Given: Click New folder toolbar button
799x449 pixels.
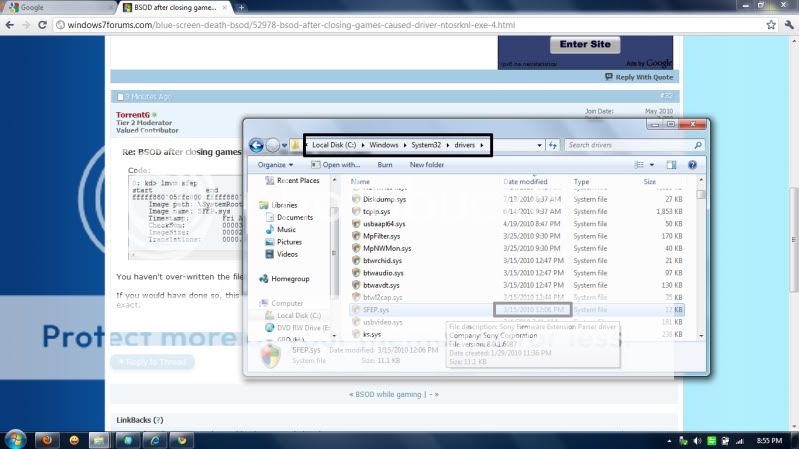Looking at the screenshot, I should [427, 165].
